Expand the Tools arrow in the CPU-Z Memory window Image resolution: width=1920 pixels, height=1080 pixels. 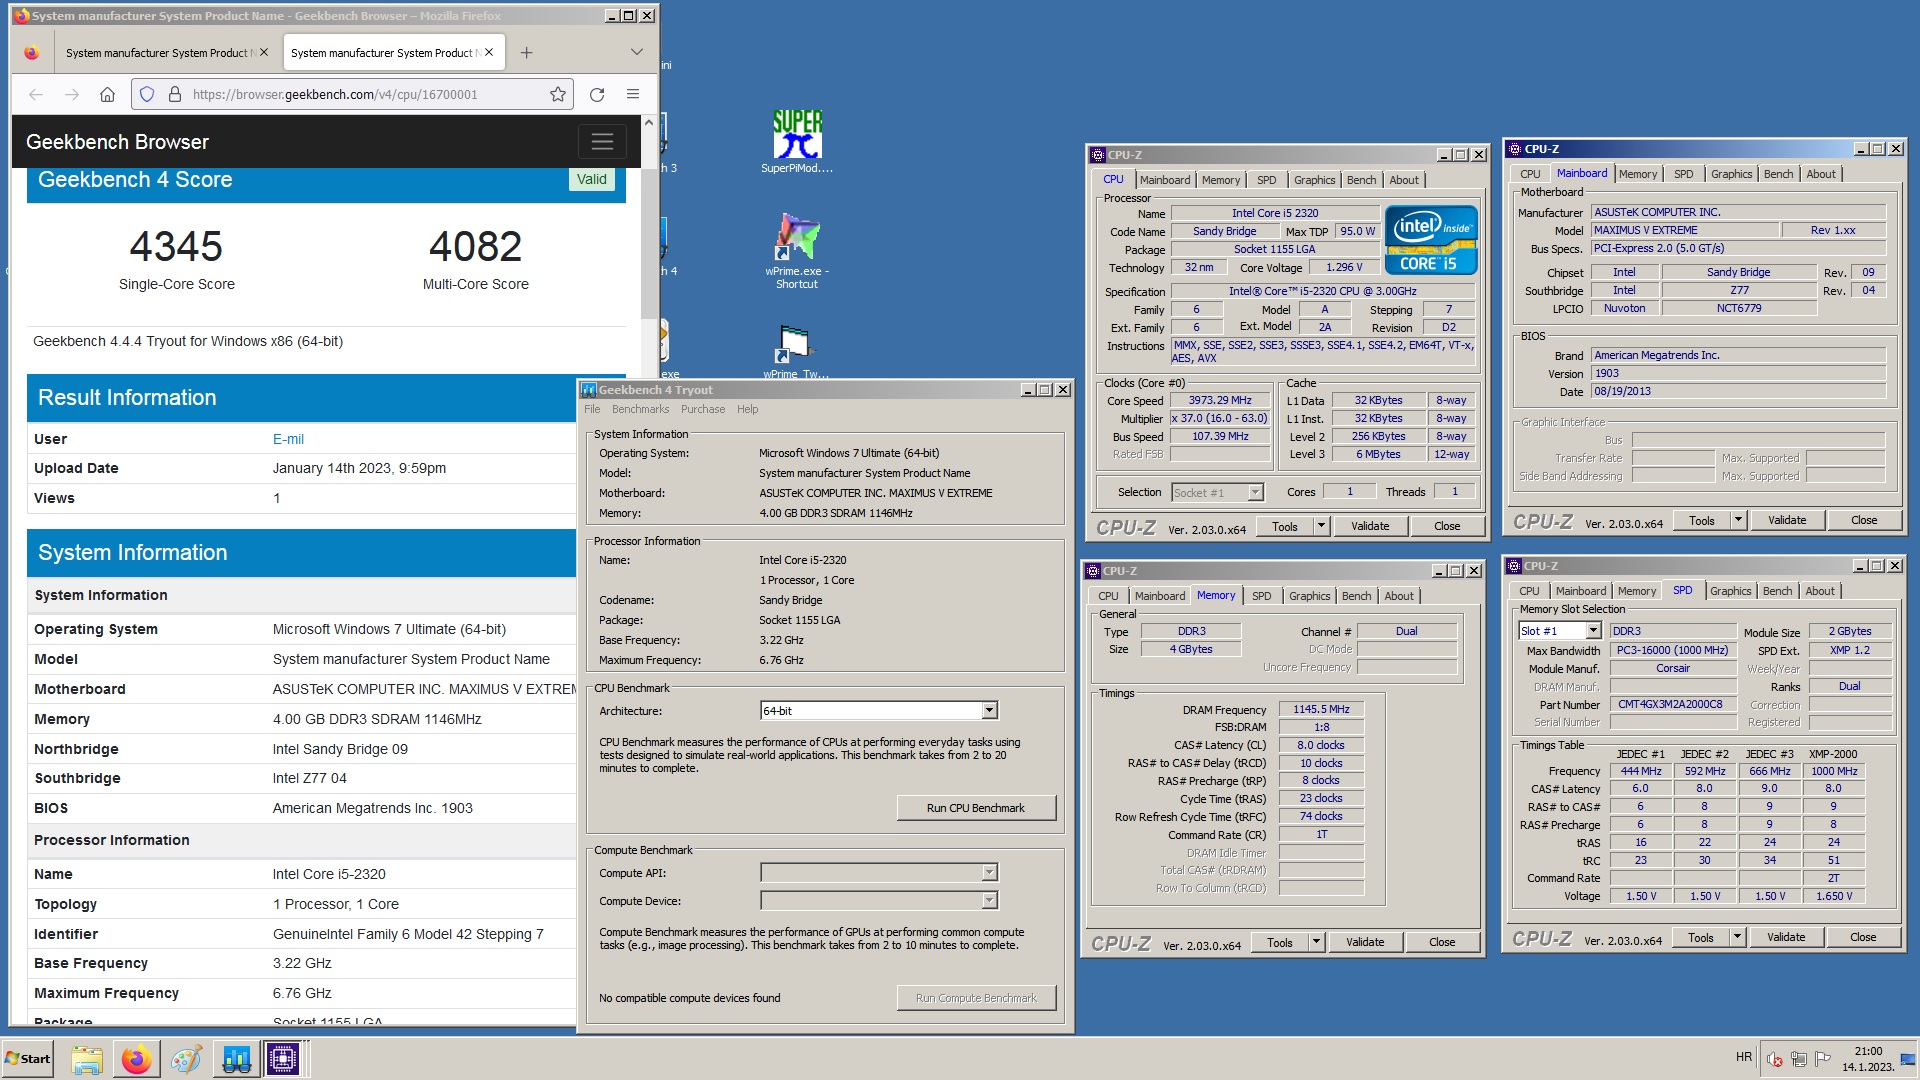[x=1316, y=942]
